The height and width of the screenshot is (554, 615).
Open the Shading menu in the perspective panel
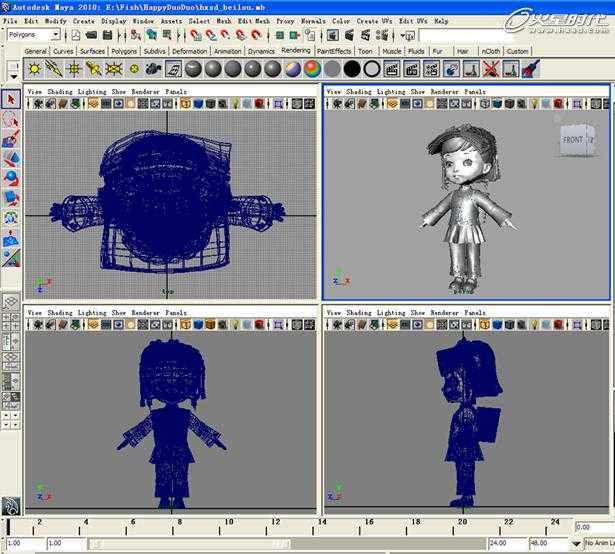click(358, 92)
